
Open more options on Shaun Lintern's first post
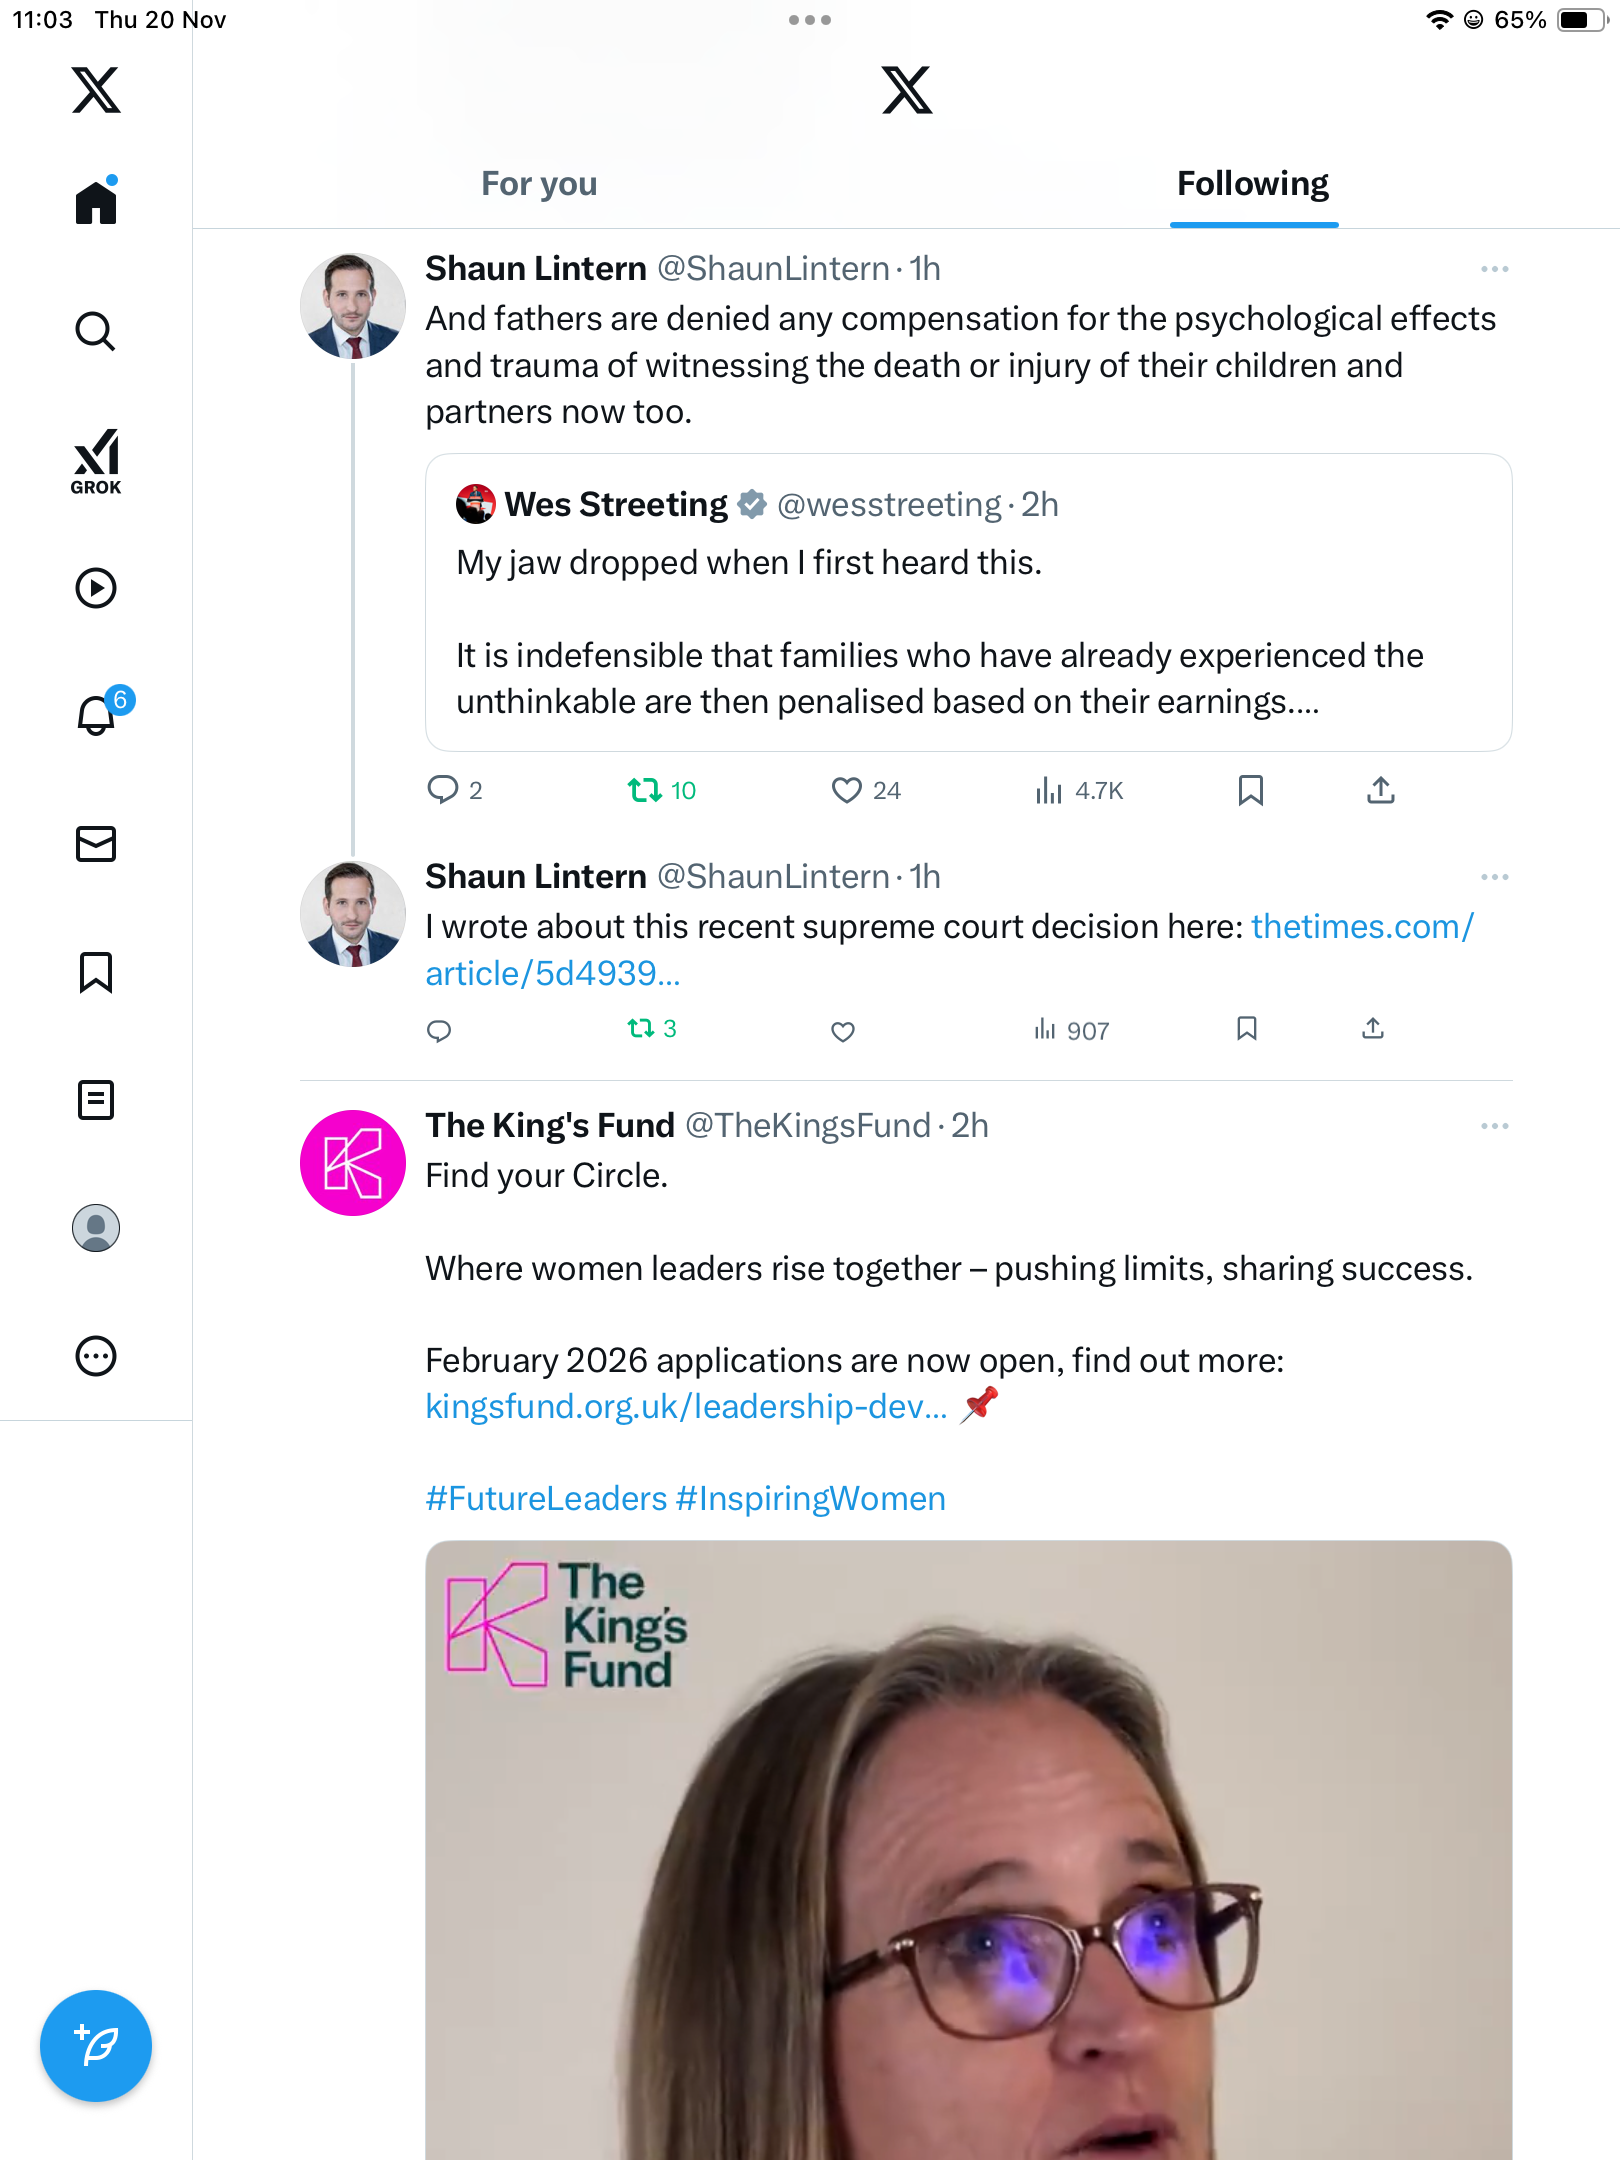click(x=1494, y=269)
